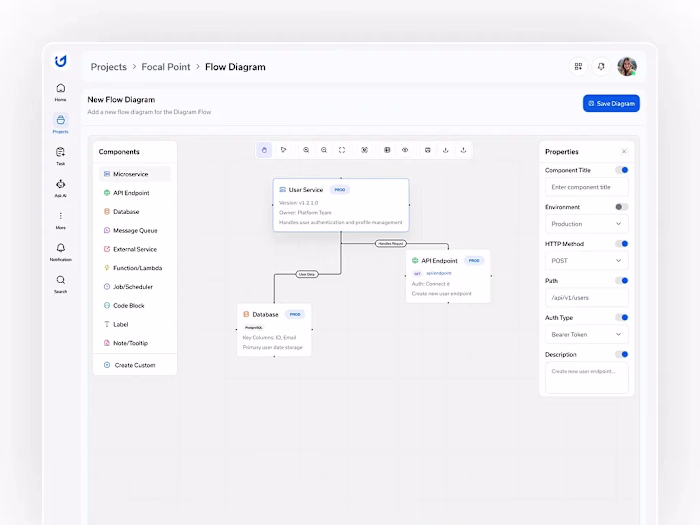Open More options in the sidebar
The height and width of the screenshot is (525, 700).
click(61, 220)
